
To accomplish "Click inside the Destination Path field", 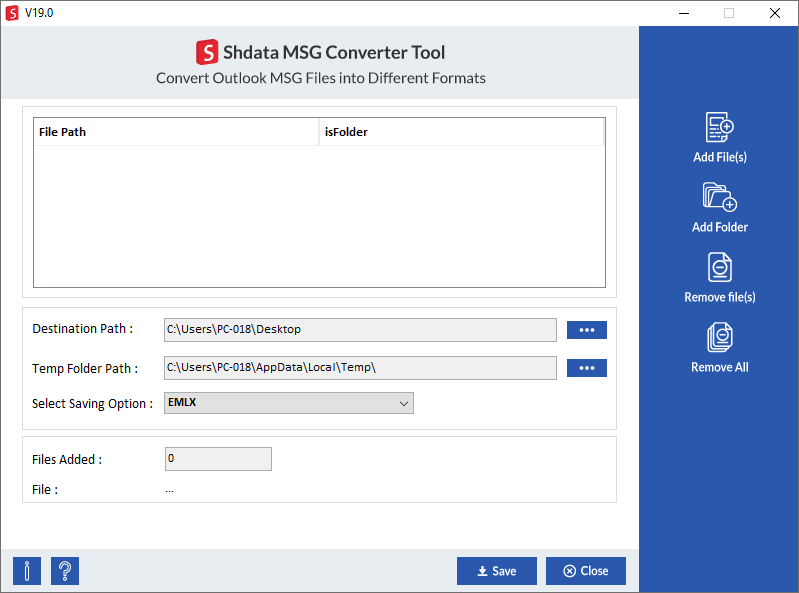I will pos(360,330).
